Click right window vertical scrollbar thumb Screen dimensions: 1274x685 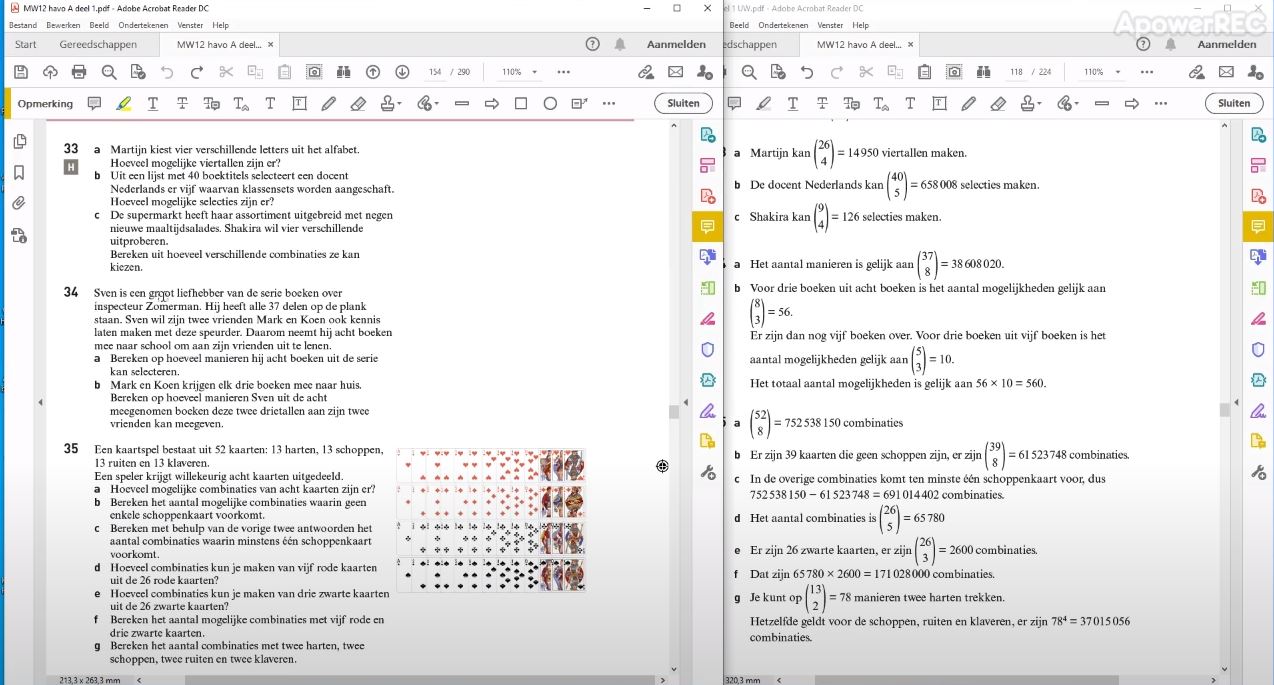coord(1225,410)
